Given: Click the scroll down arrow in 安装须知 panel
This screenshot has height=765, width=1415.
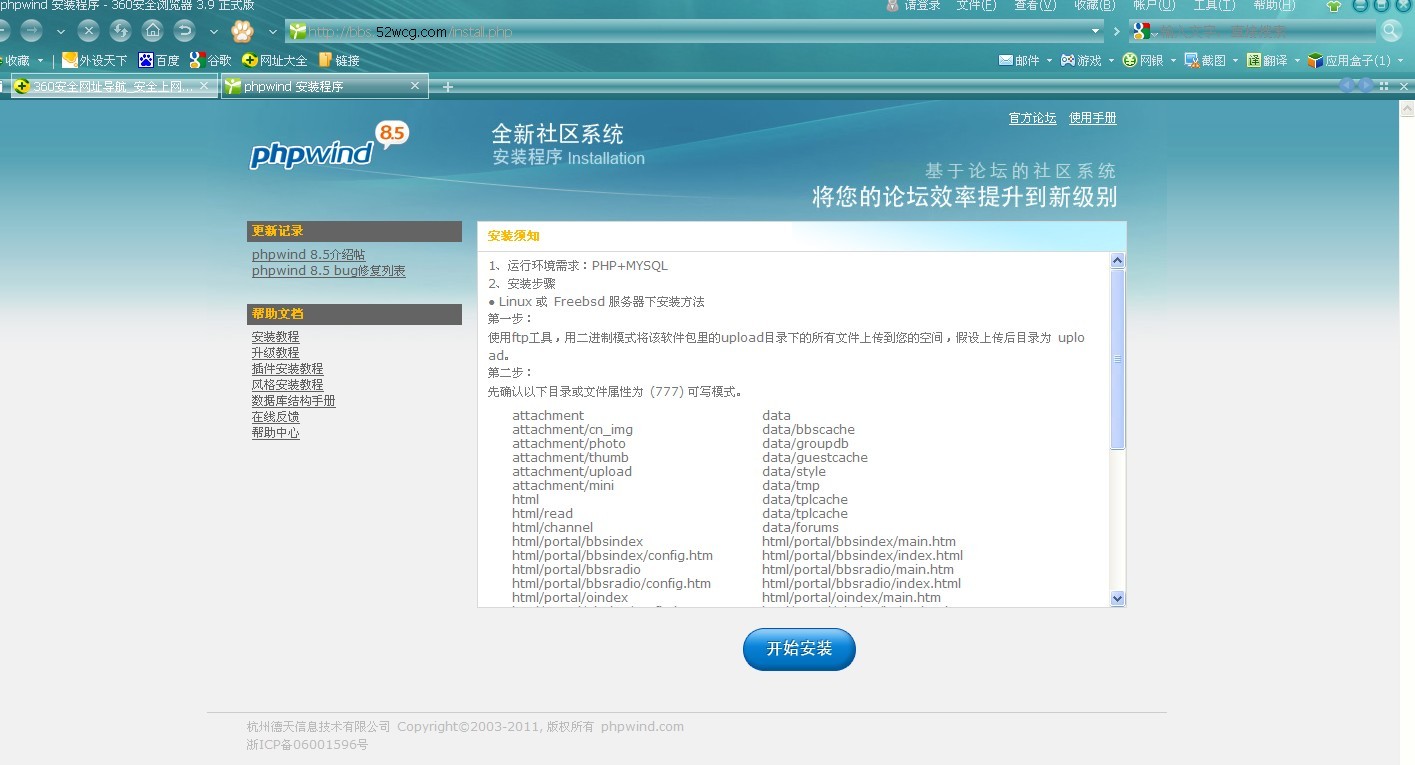Looking at the screenshot, I should 1117,598.
